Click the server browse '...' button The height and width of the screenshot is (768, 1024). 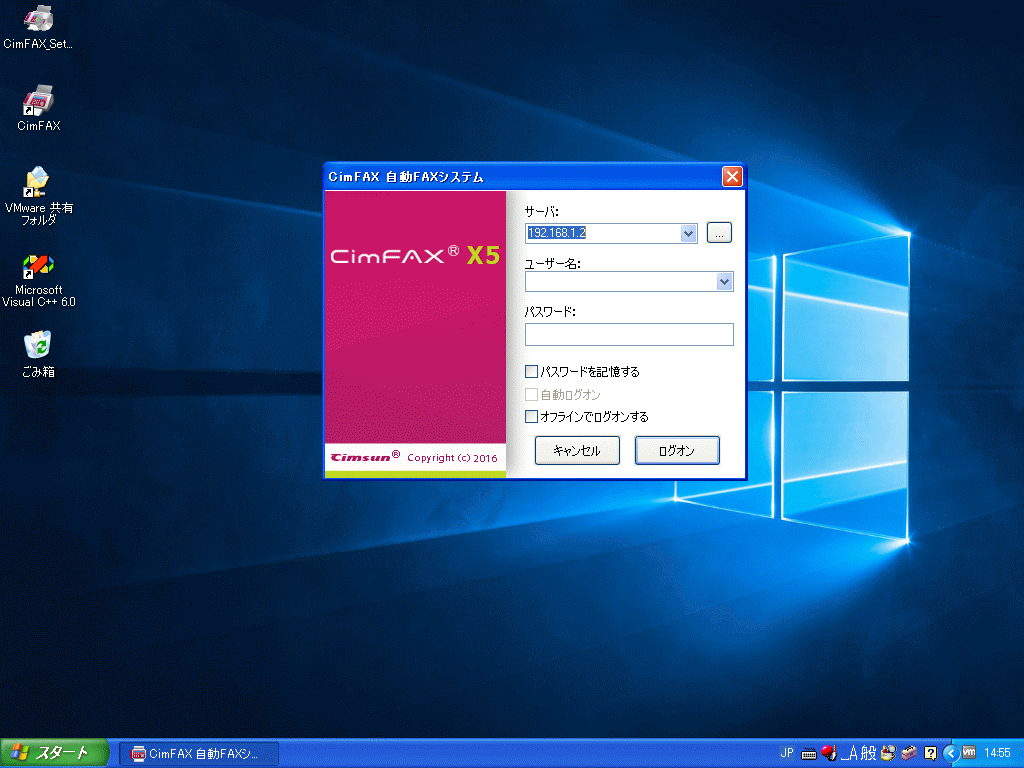tap(719, 232)
